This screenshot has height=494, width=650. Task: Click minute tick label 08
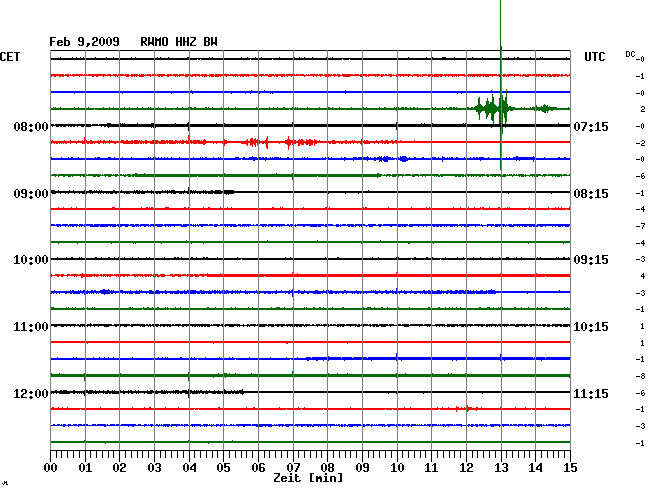click(x=327, y=468)
